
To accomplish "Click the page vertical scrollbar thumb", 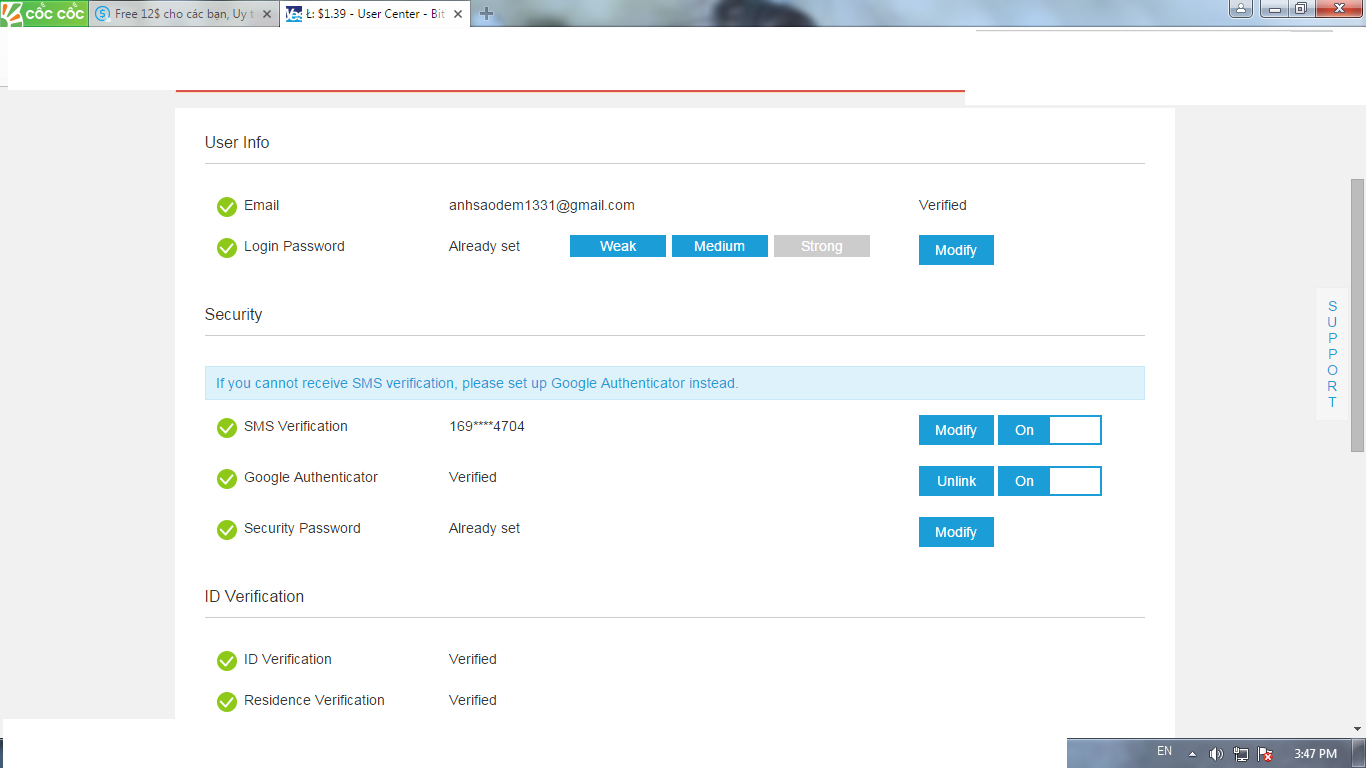I will (1357, 315).
